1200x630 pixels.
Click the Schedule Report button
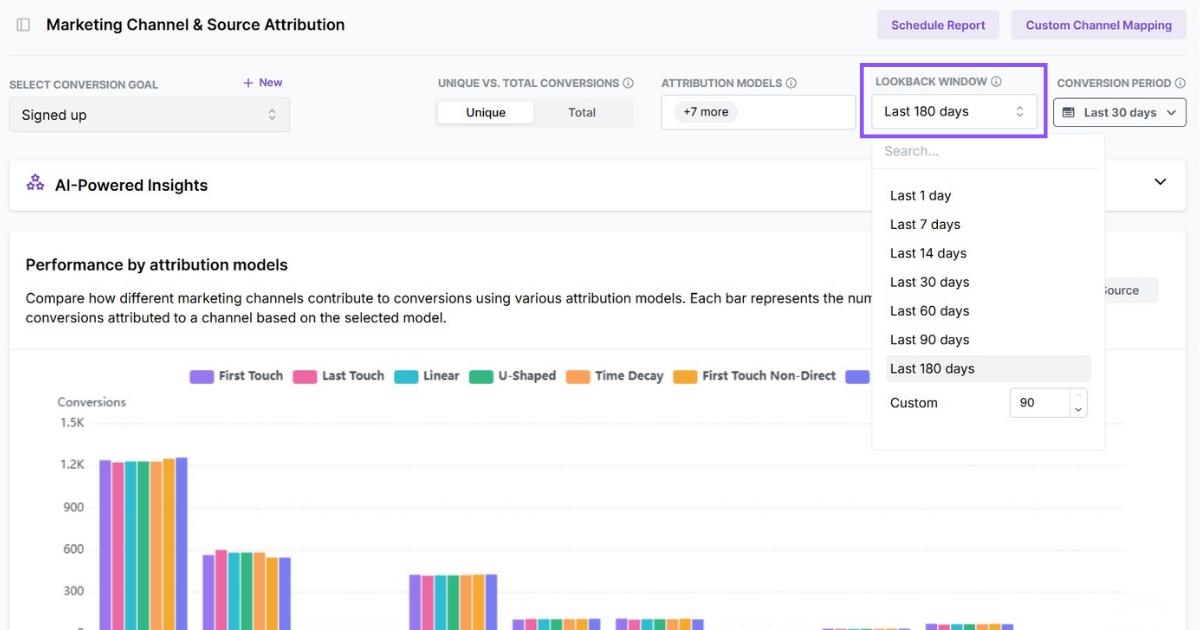click(x=938, y=25)
